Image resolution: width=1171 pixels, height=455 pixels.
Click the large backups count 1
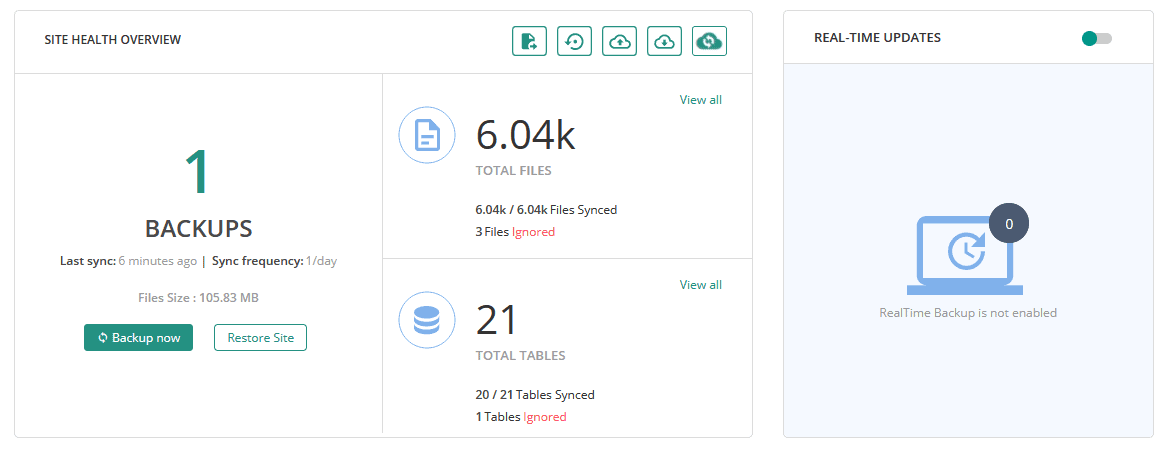pyautogui.click(x=197, y=173)
